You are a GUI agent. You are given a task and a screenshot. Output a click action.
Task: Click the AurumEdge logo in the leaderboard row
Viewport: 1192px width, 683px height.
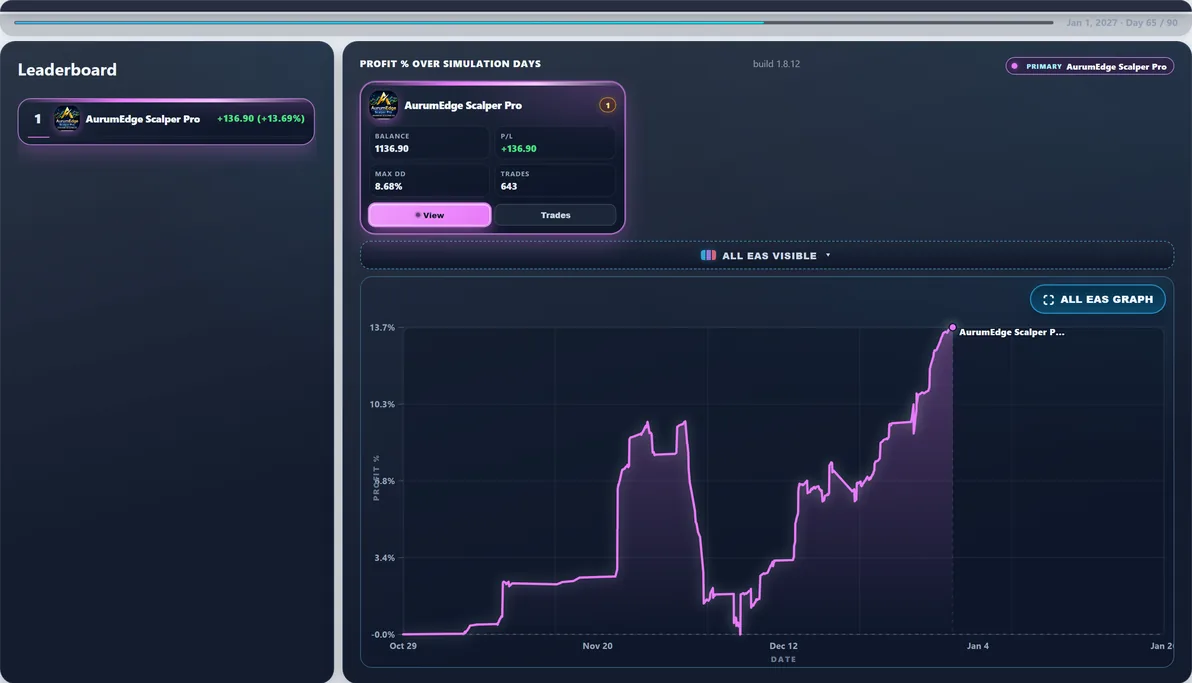pyautogui.click(x=67, y=119)
